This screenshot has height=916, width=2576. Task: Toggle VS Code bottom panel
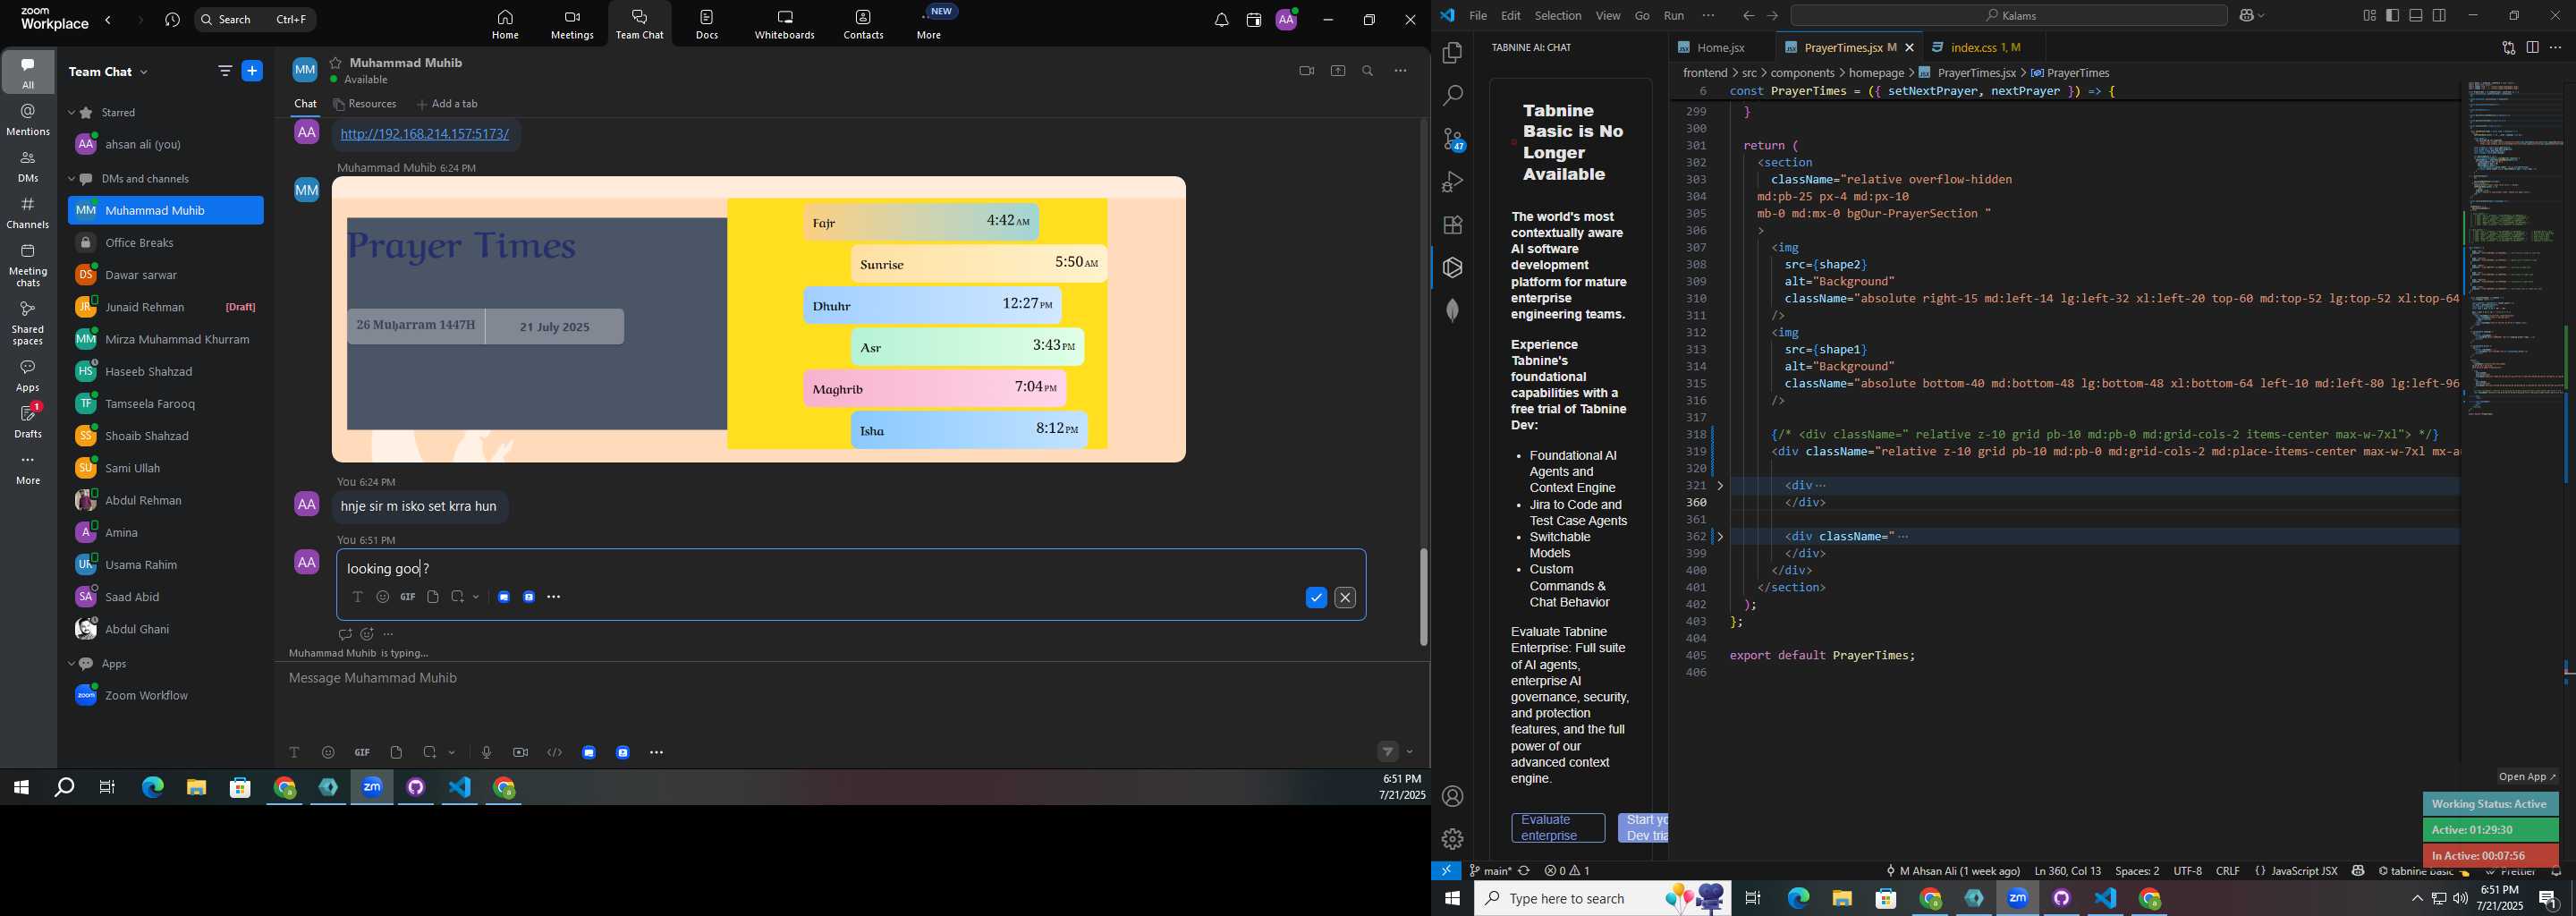[2416, 15]
